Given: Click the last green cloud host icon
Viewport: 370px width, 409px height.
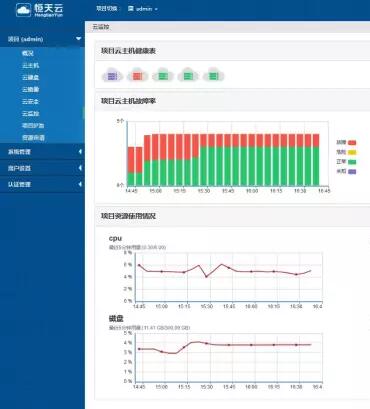Looking at the screenshot, I should [213, 75].
